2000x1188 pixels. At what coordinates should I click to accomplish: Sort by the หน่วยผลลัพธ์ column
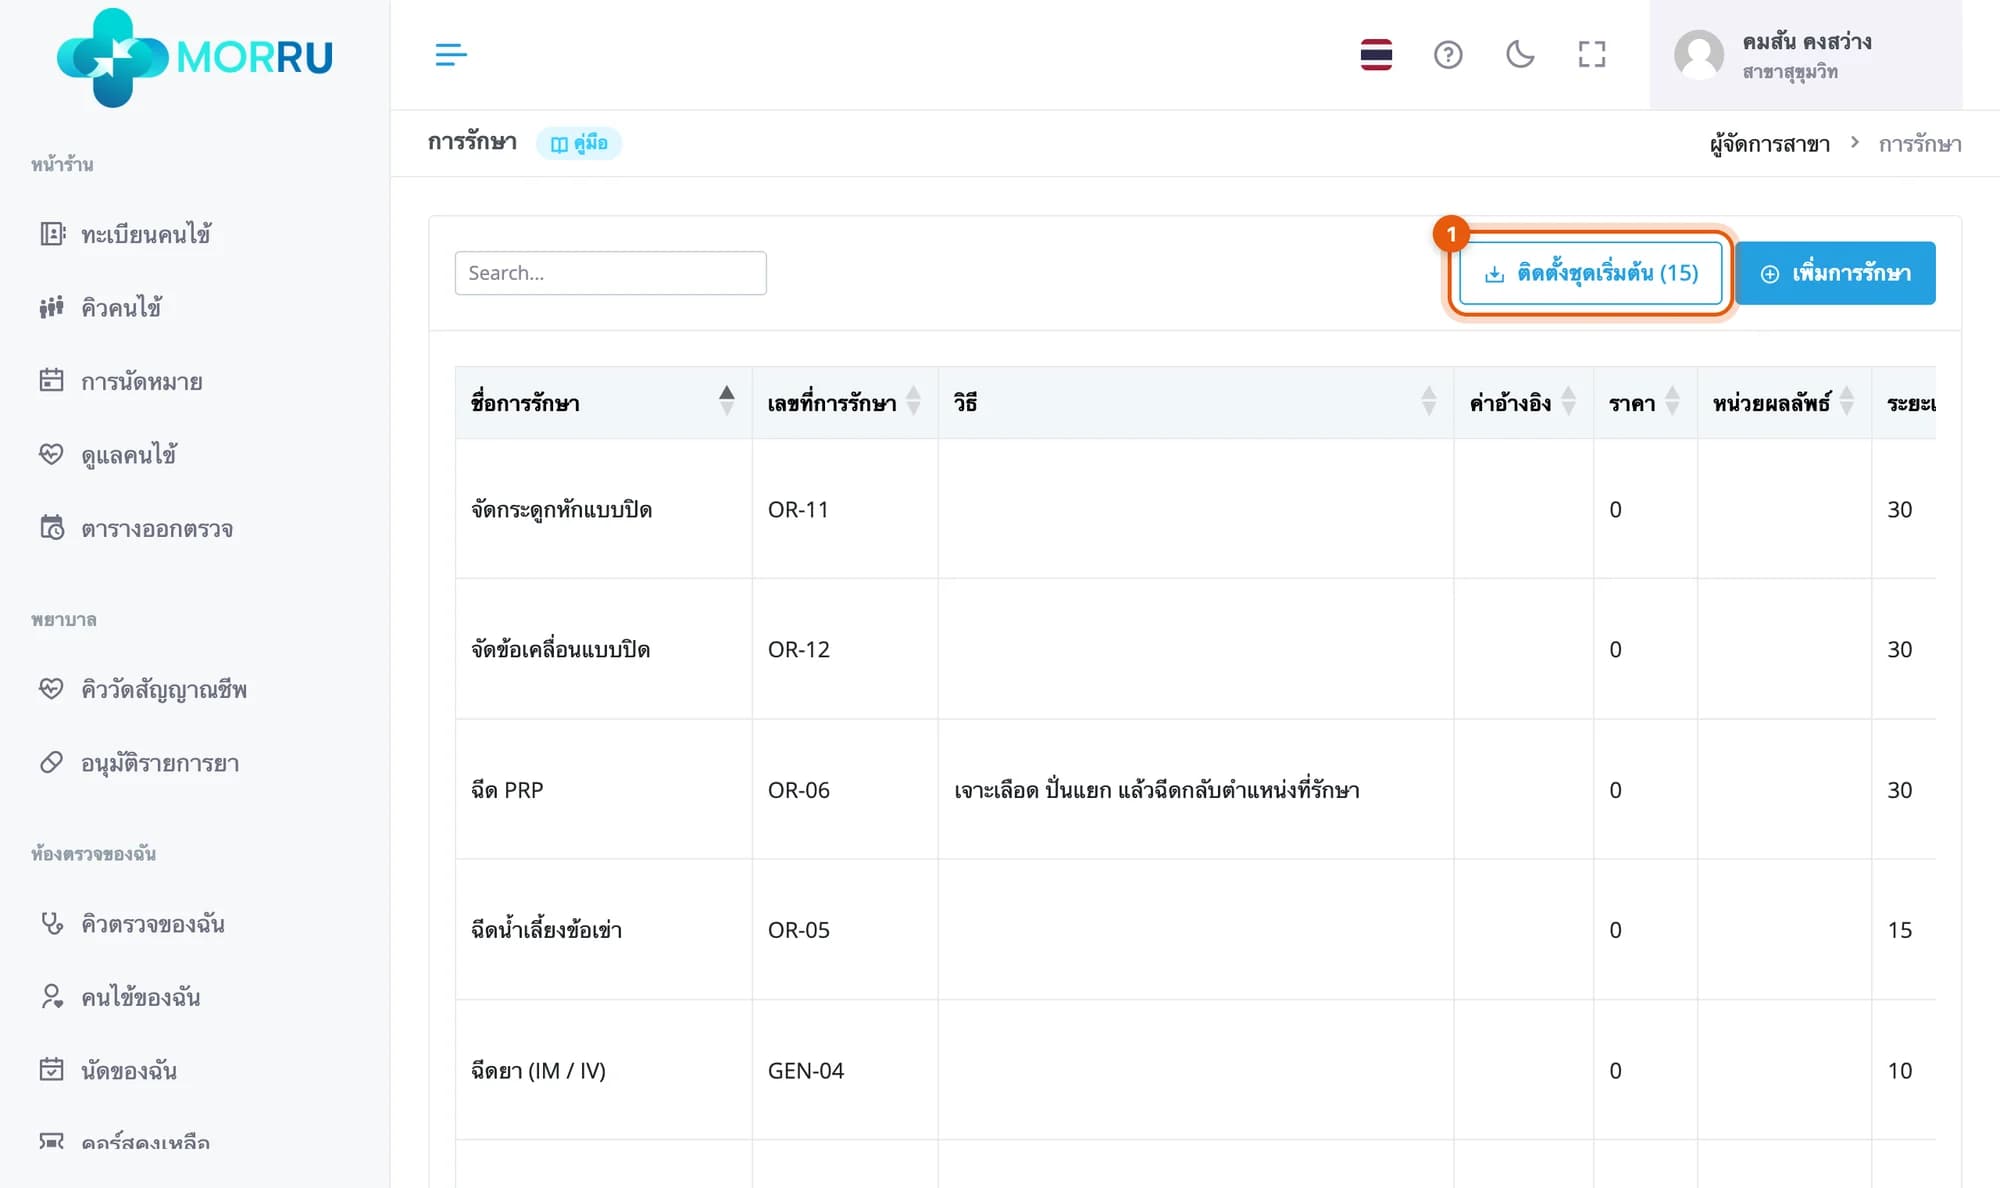point(1784,403)
